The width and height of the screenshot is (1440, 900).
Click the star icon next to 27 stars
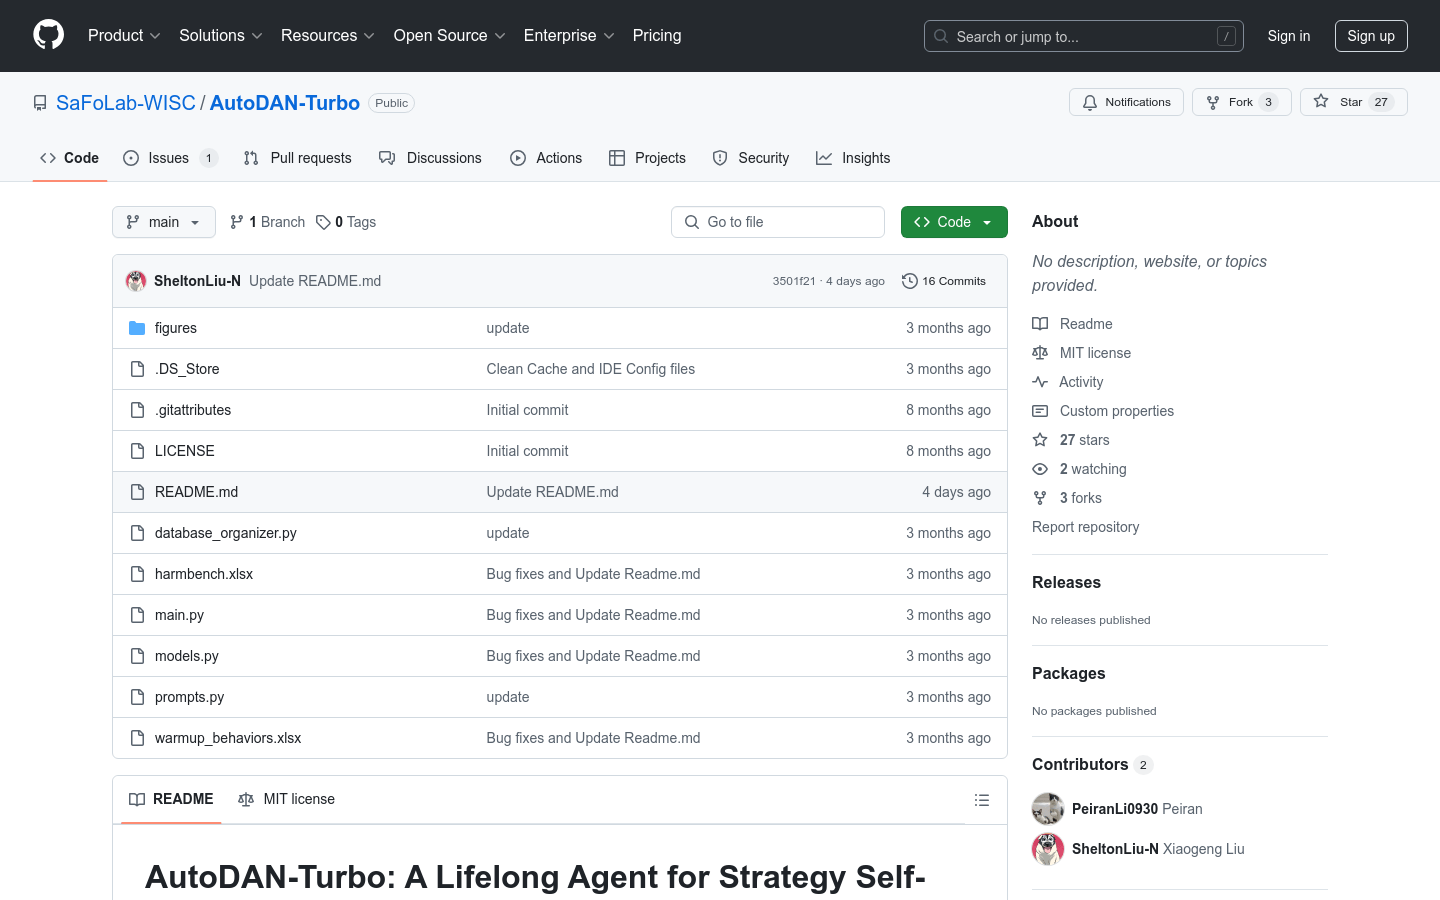click(x=1040, y=440)
